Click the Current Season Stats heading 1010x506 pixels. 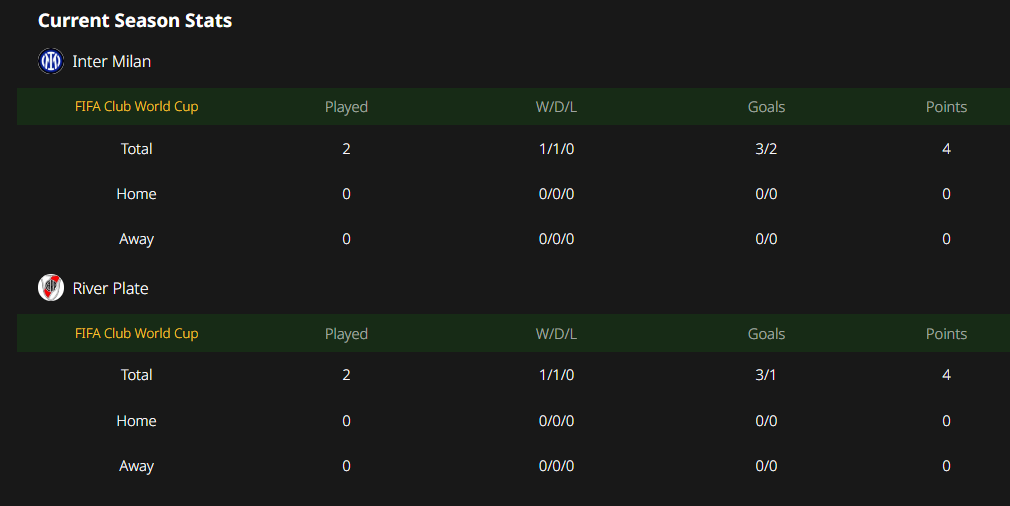coord(135,21)
